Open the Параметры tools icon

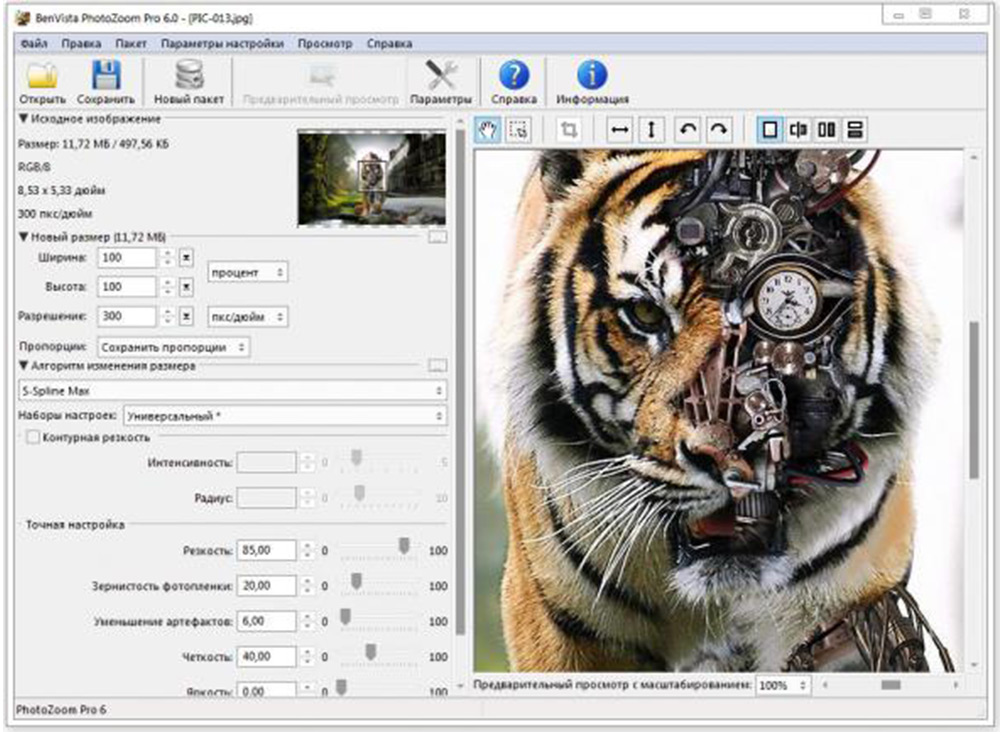pos(441,82)
